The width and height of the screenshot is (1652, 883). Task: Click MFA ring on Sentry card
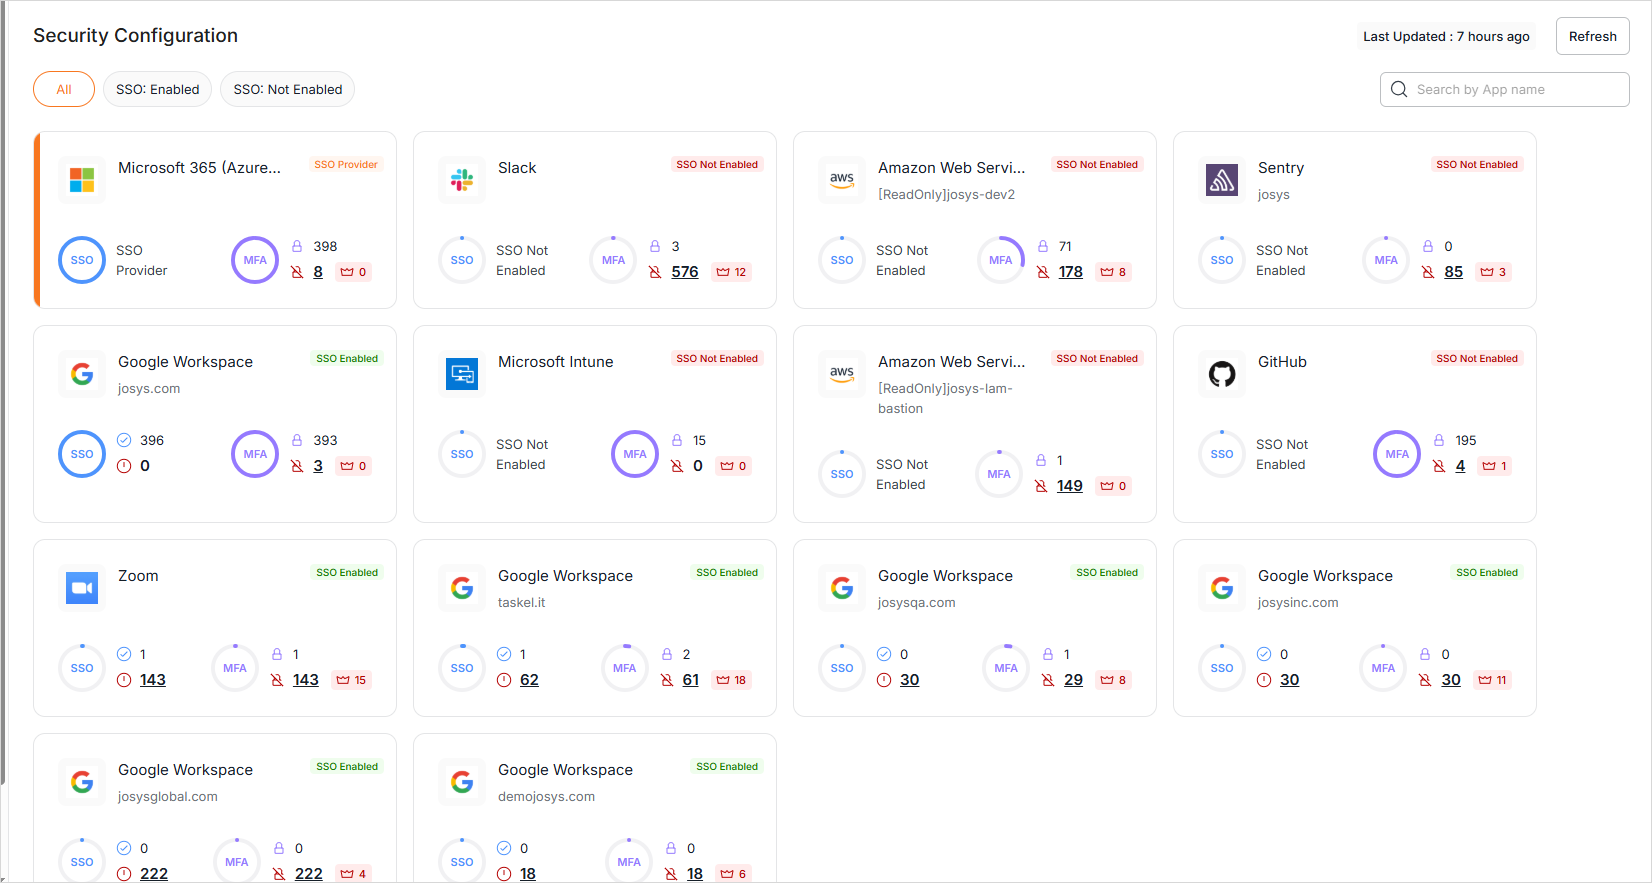(x=1386, y=260)
